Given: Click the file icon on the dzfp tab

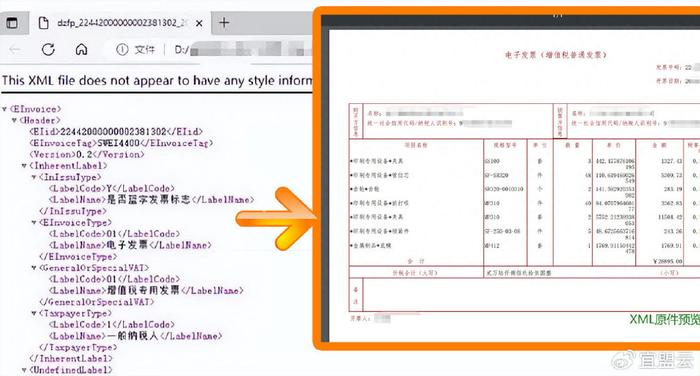Looking at the screenshot, I should coord(43,23).
